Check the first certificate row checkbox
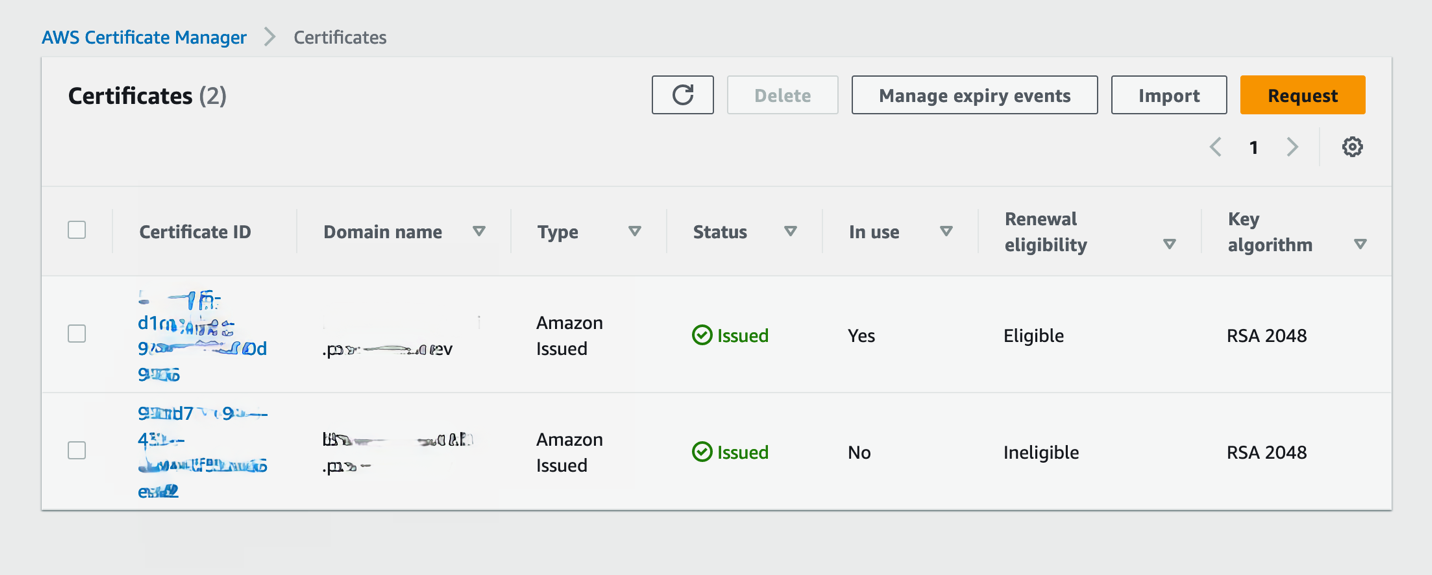Image resolution: width=1432 pixels, height=575 pixels. tap(77, 334)
